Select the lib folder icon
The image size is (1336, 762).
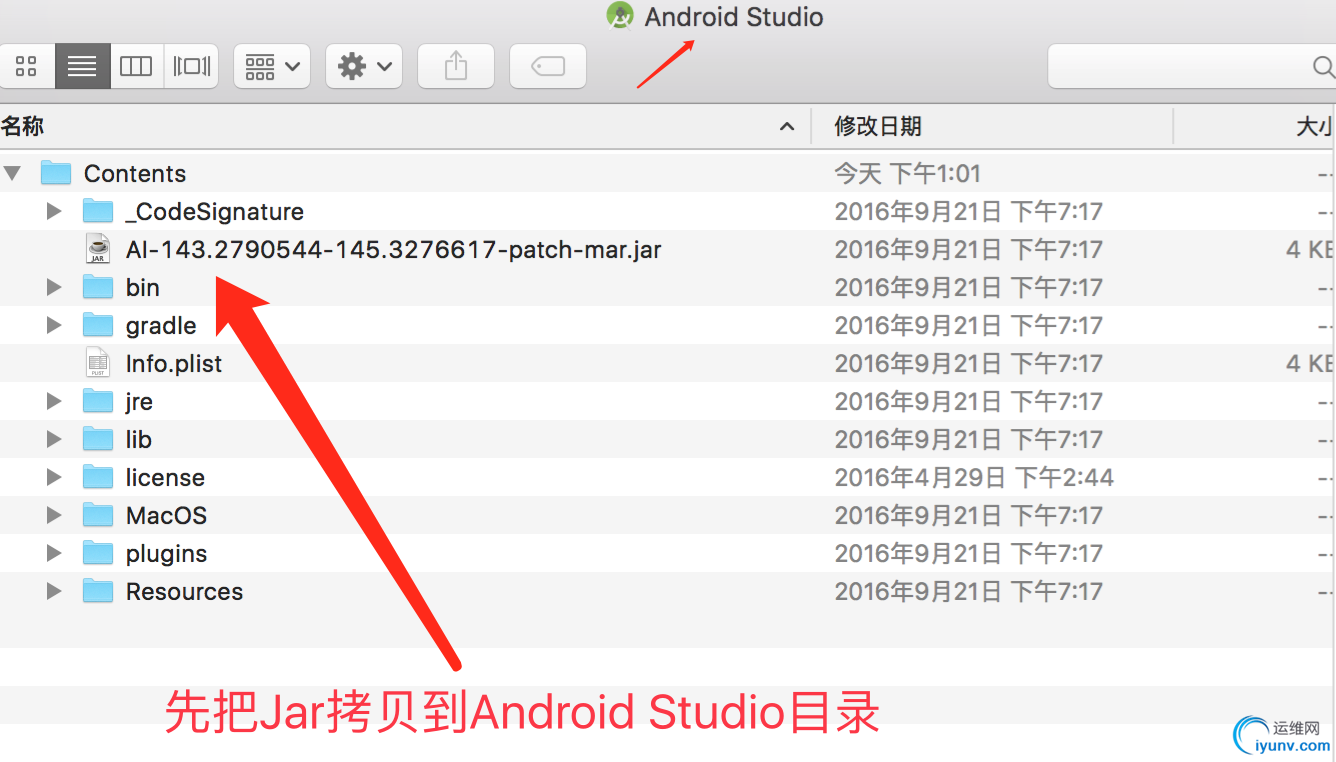(98, 439)
